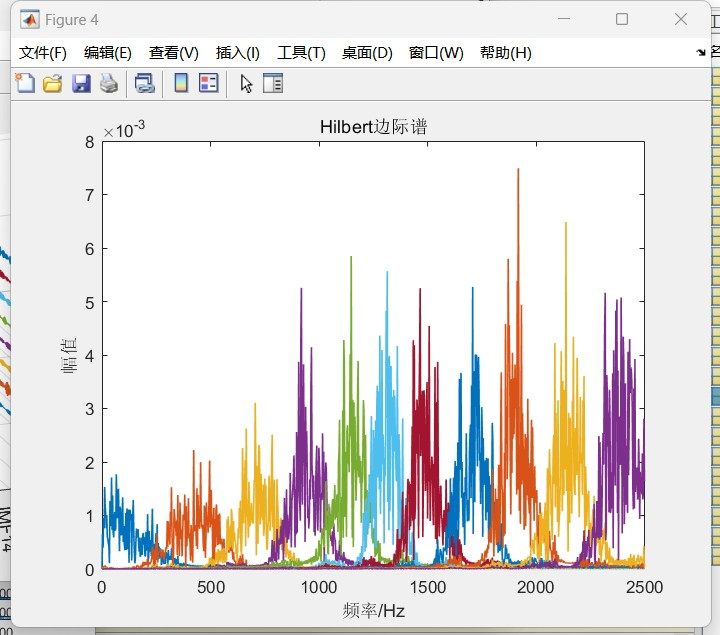Enable the Edit Plot arrow tool

246,84
